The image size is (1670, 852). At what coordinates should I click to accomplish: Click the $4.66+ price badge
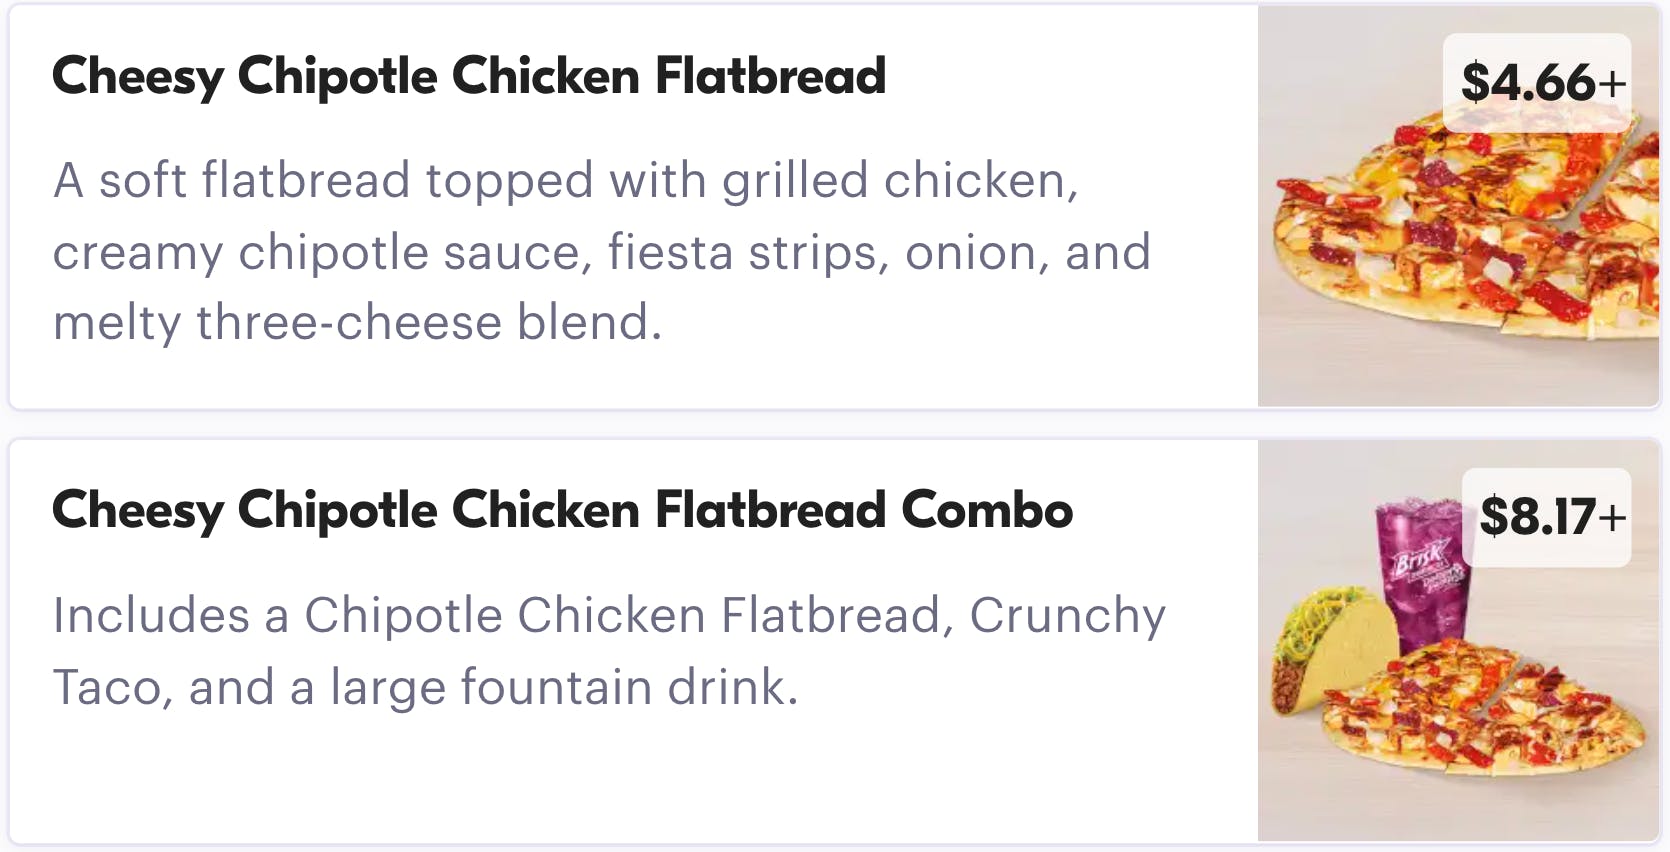pos(1538,83)
